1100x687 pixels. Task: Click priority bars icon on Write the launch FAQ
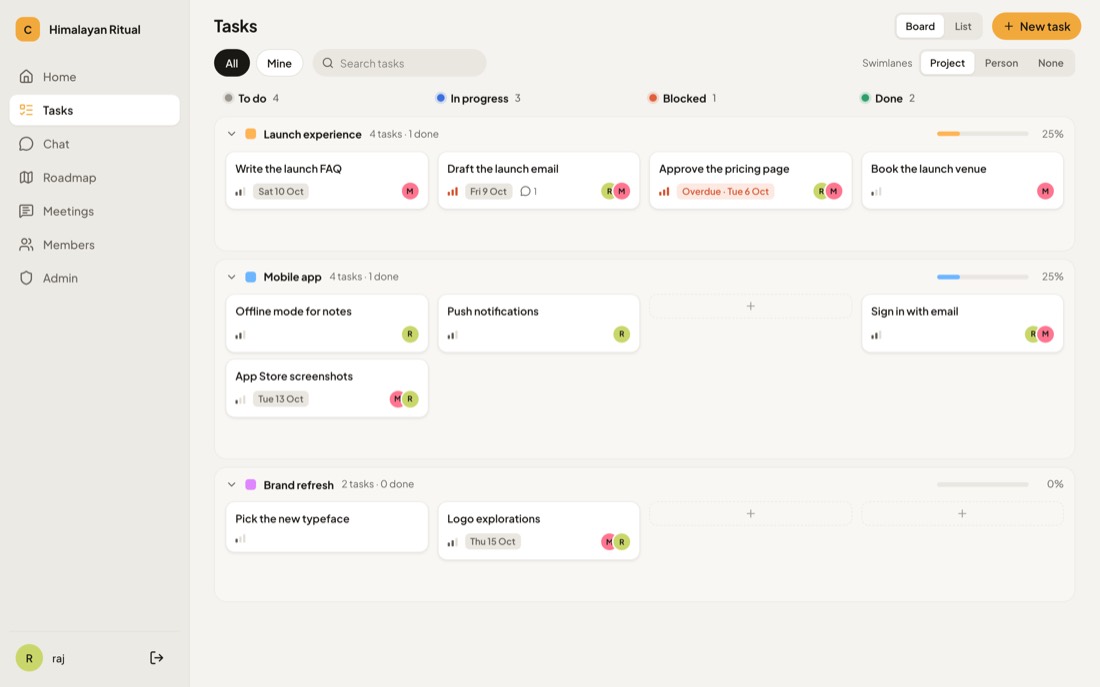point(240,192)
